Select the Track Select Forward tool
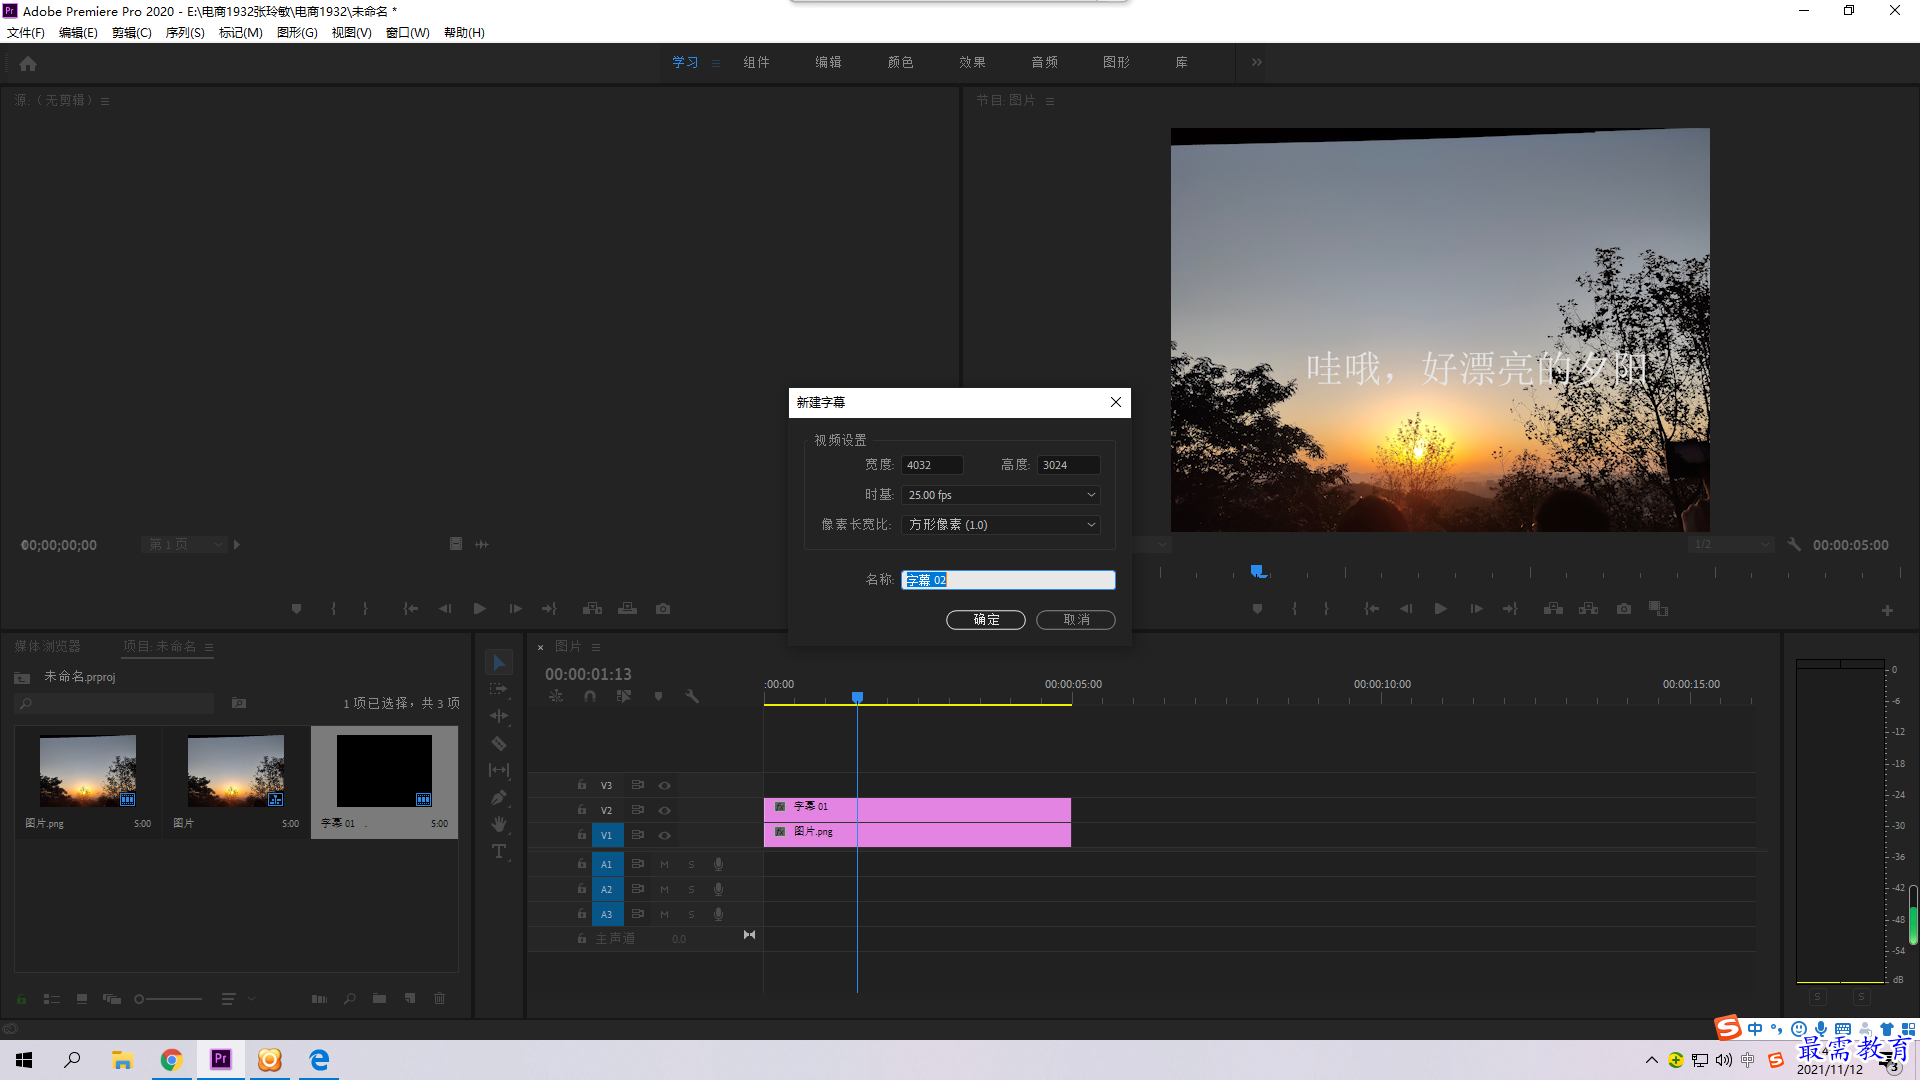This screenshot has width=1920, height=1080. (x=499, y=689)
